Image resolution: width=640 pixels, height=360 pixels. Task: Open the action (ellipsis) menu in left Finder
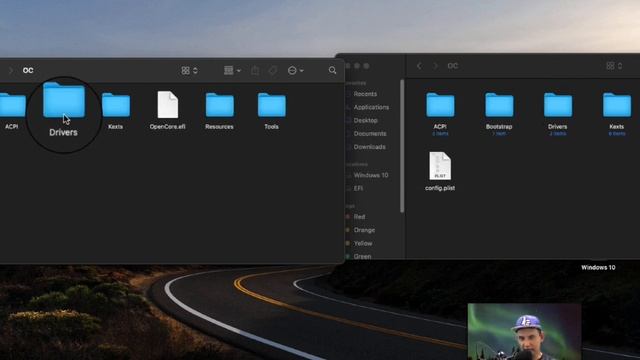[296, 71]
